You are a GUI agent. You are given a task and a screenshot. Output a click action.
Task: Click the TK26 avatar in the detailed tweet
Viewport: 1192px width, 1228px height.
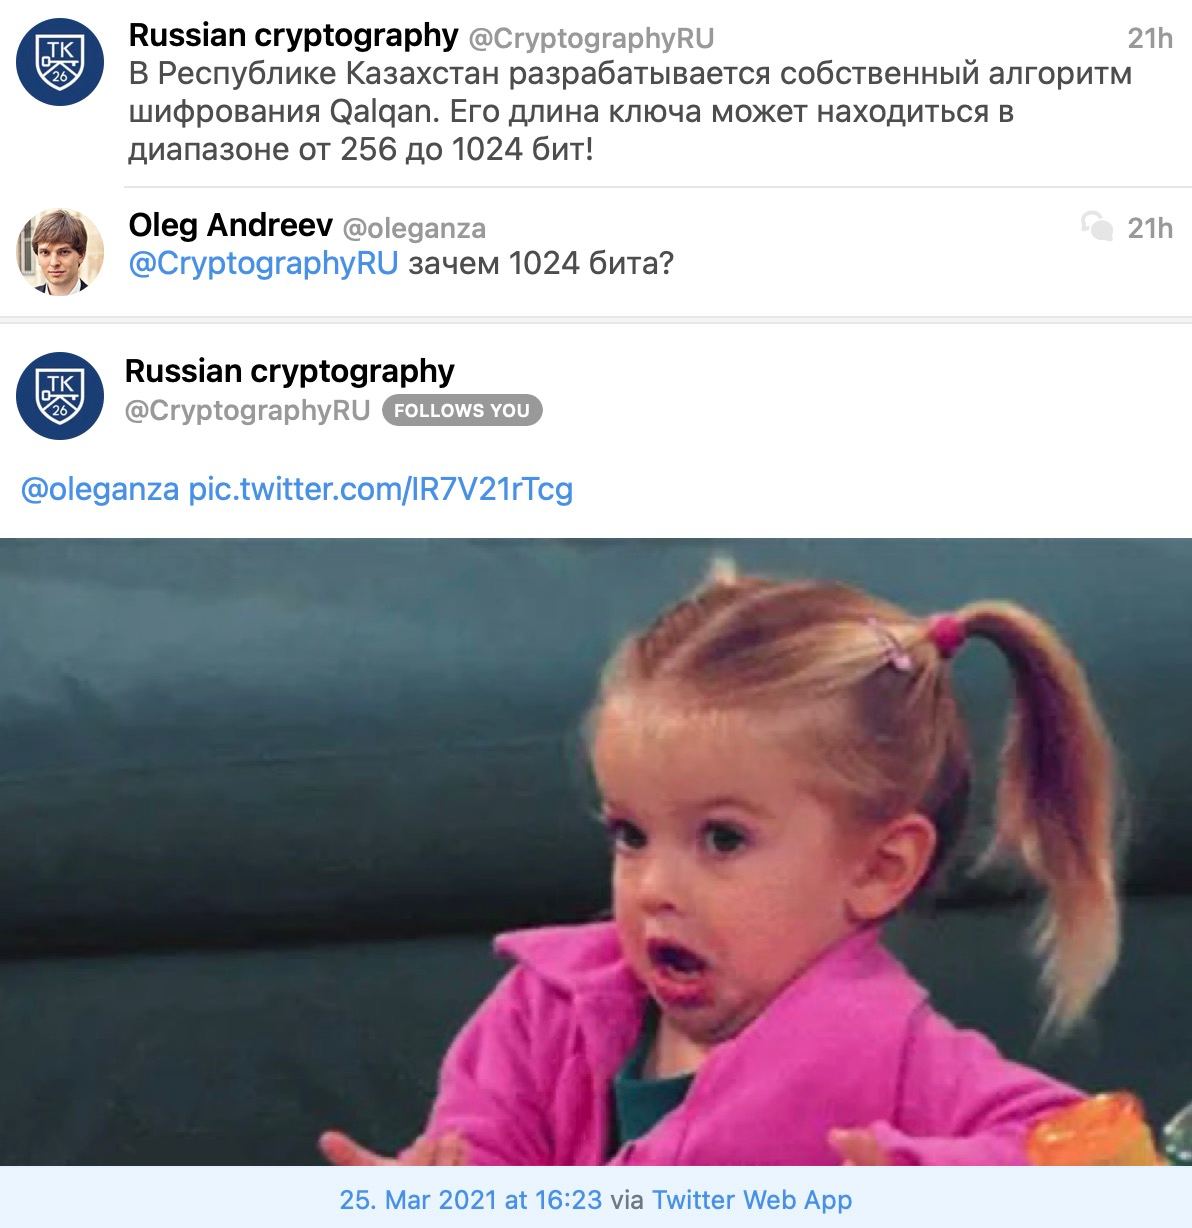coord(60,395)
